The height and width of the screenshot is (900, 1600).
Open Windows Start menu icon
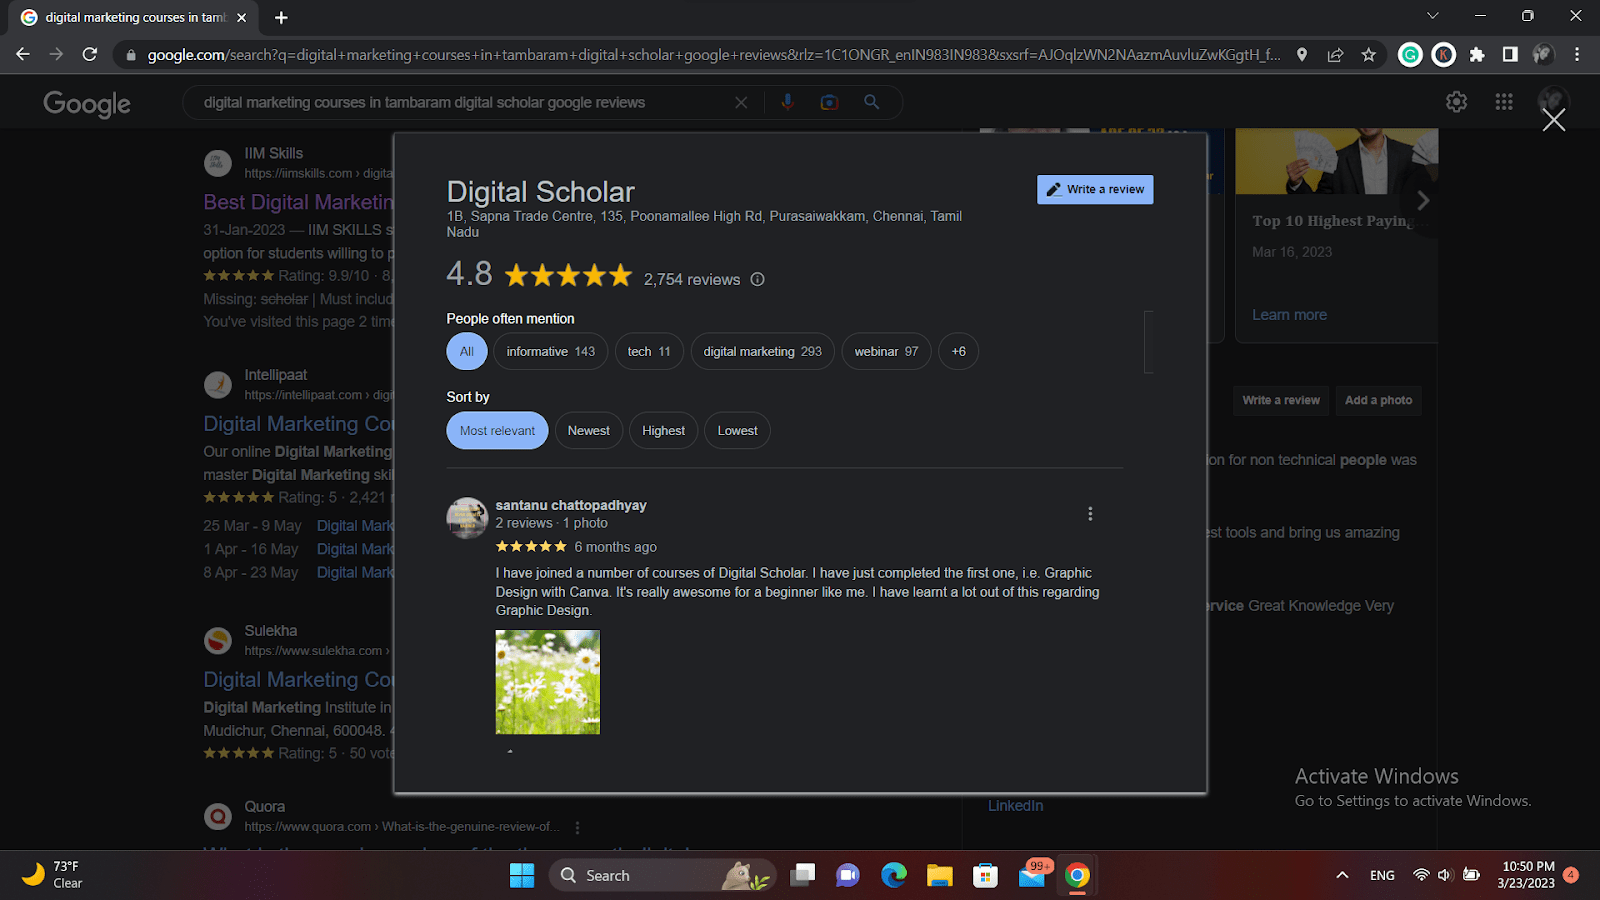pos(522,875)
